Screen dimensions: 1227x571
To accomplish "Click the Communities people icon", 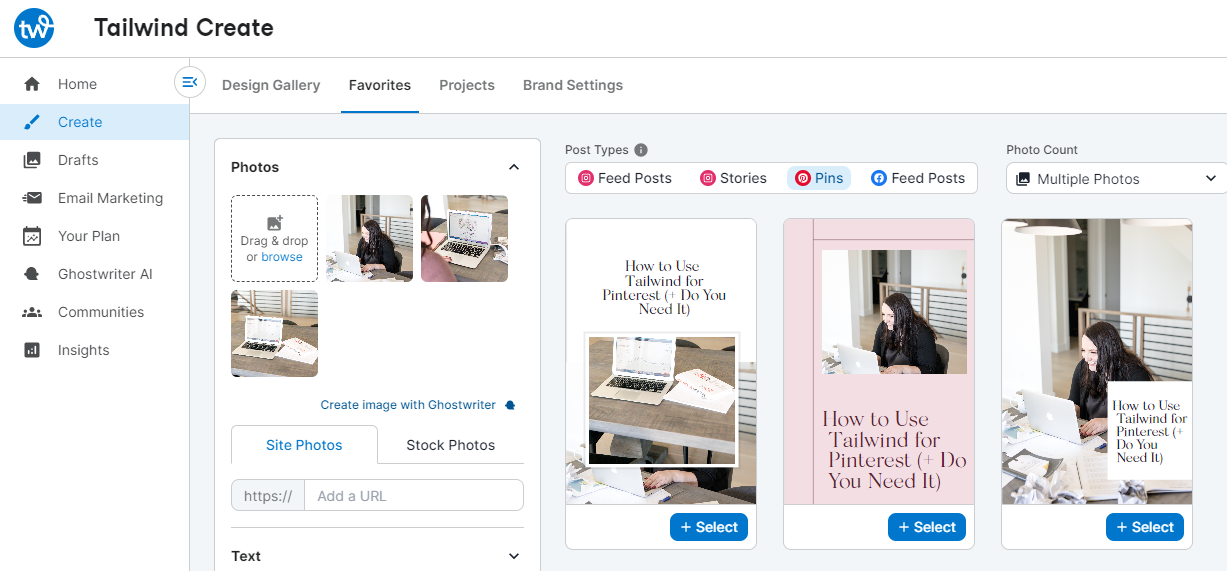I will (32, 312).
